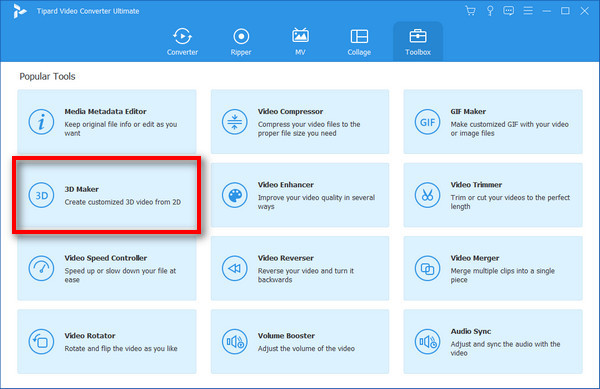600x389 pixels.
Task: Open Media Metadata Editor title
Action: [105, 111]
